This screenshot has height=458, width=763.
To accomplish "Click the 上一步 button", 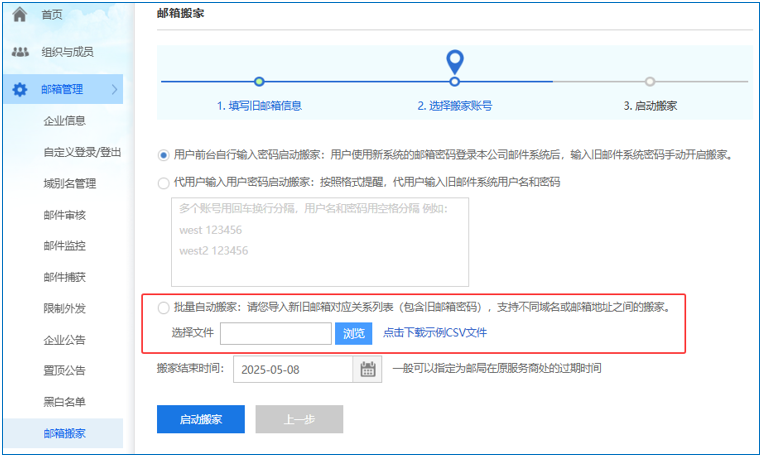I will pos(299,420).
